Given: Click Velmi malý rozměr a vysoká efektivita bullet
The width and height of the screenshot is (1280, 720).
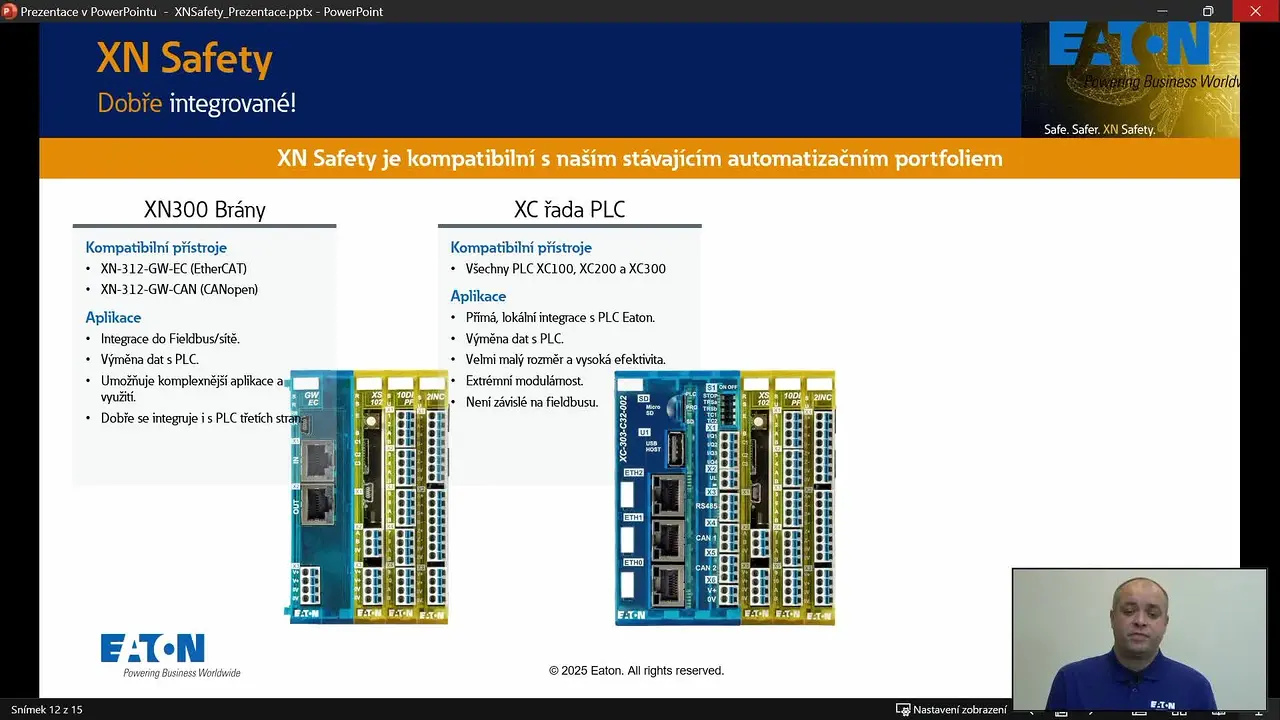Looking at the screenshot, I should tap(565, 360).
